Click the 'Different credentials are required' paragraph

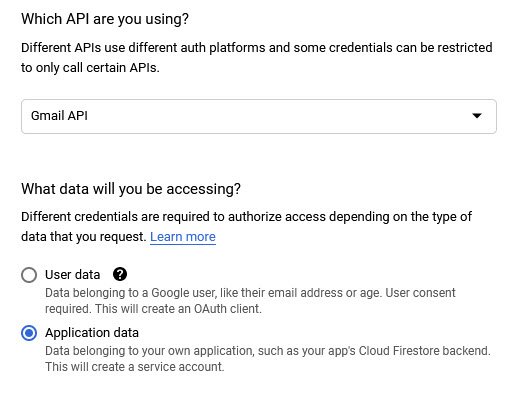(x=246, y=226)
